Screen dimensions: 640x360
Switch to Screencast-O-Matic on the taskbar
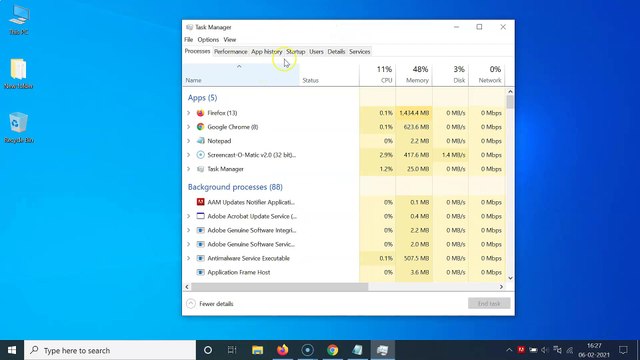pos(307,350)
